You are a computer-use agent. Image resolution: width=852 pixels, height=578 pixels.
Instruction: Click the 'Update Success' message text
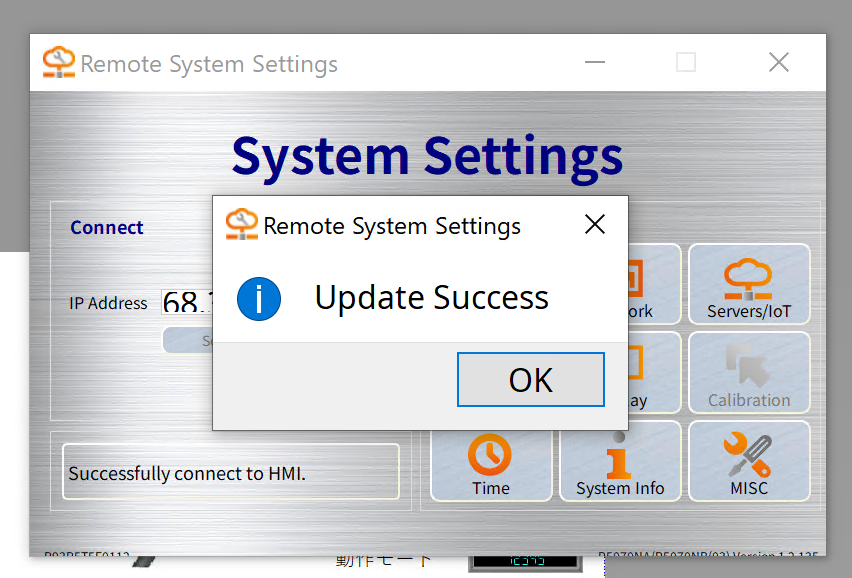click(x=431, y=298)
